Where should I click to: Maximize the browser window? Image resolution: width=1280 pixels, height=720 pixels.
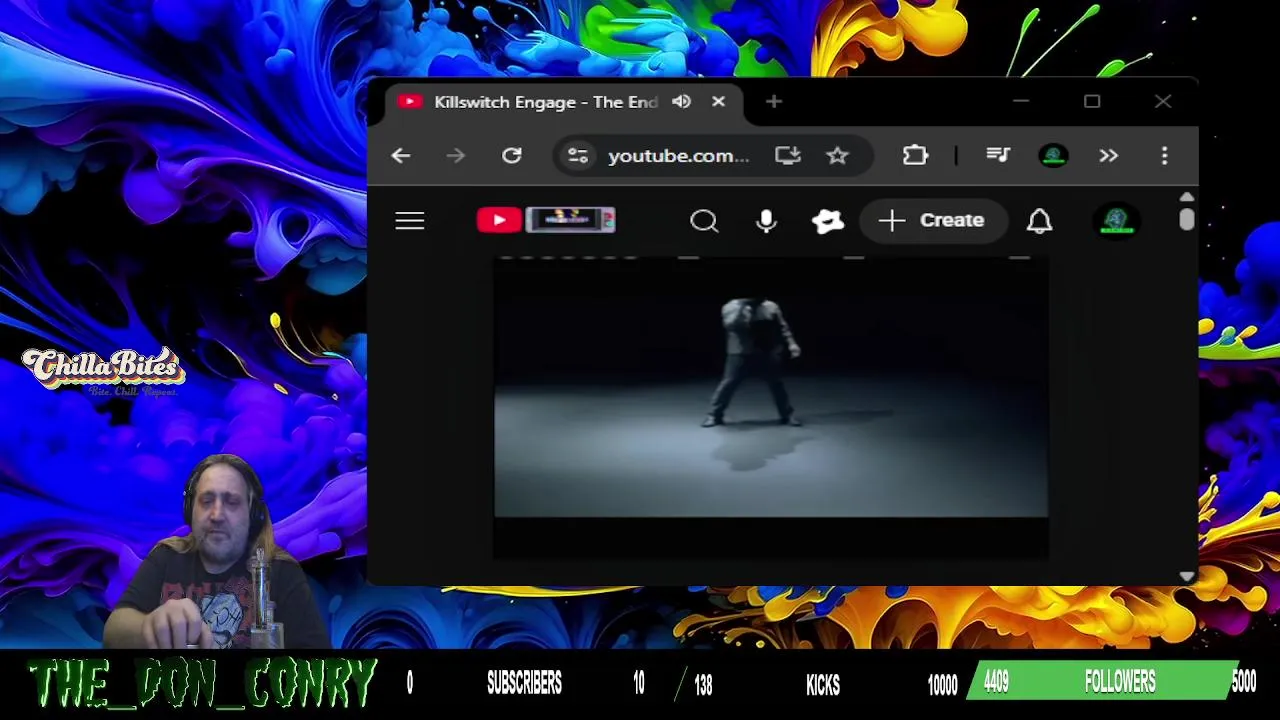(1092, 102)
